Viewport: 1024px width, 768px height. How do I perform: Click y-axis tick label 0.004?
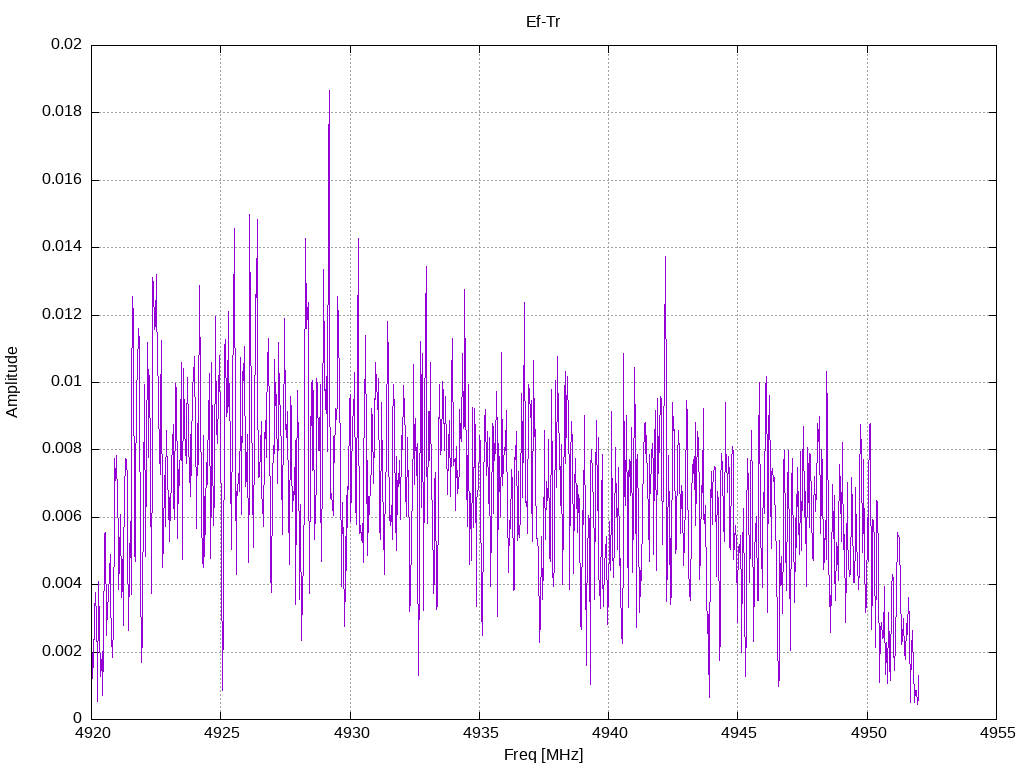pos(62,583)
